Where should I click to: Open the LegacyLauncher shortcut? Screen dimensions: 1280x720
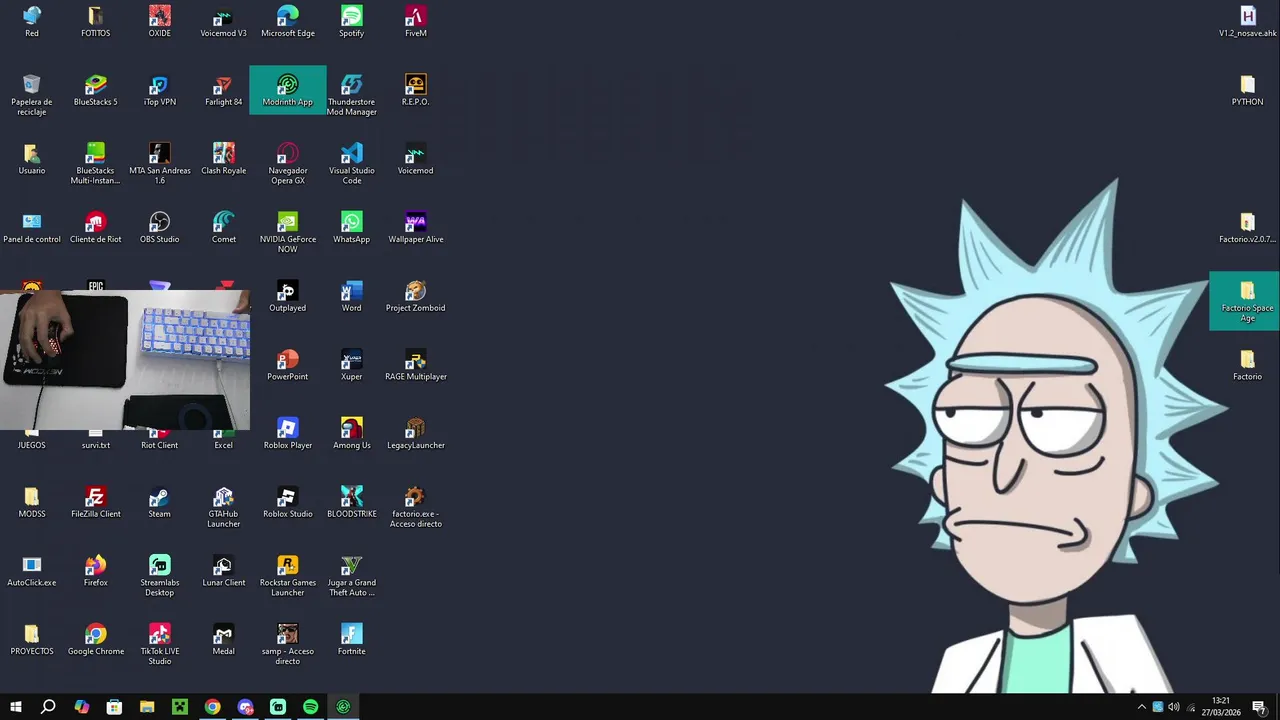(x=416, y=434)
